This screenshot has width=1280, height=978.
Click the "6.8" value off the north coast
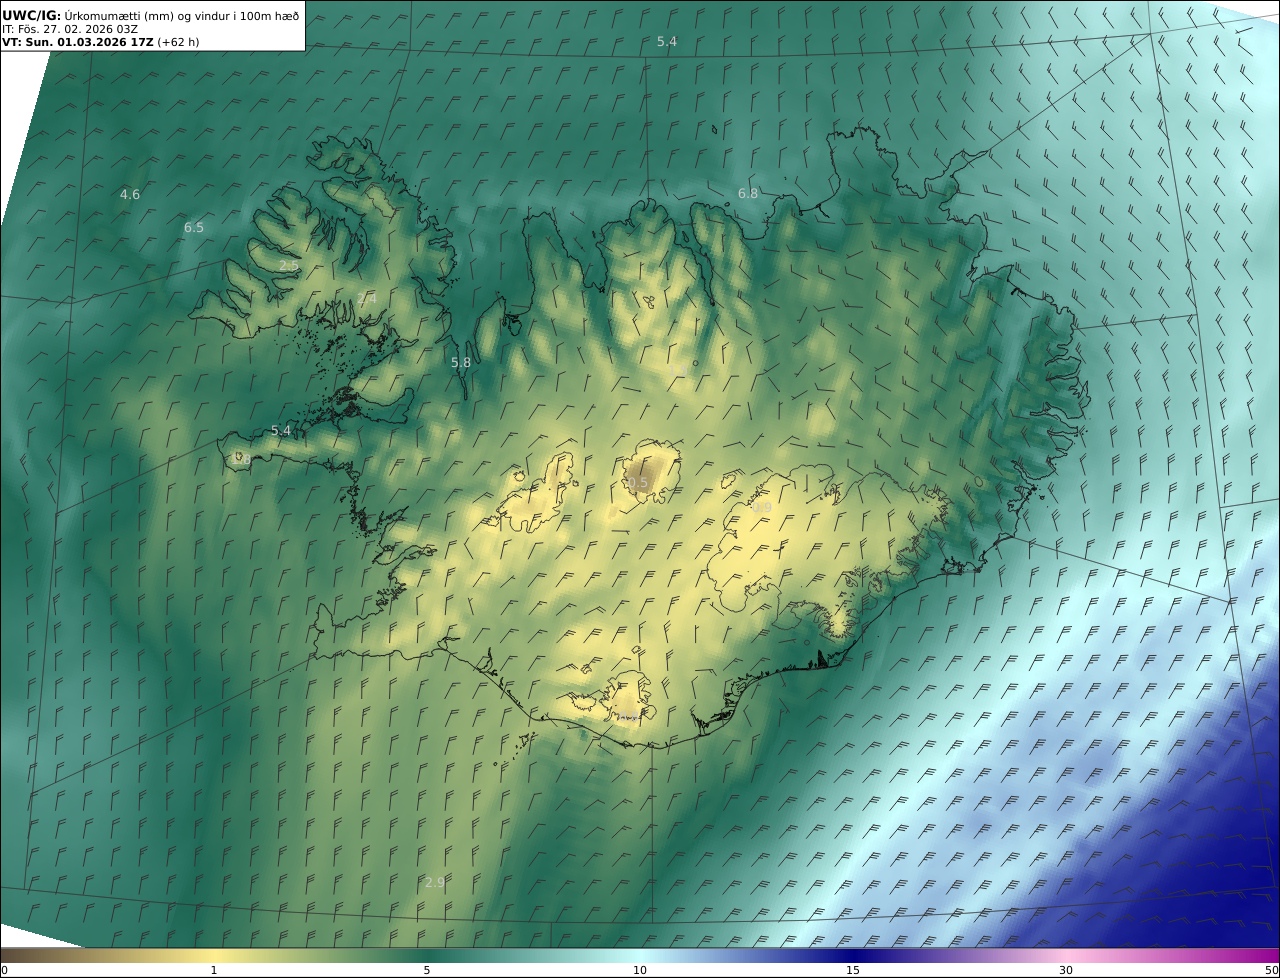748,193
